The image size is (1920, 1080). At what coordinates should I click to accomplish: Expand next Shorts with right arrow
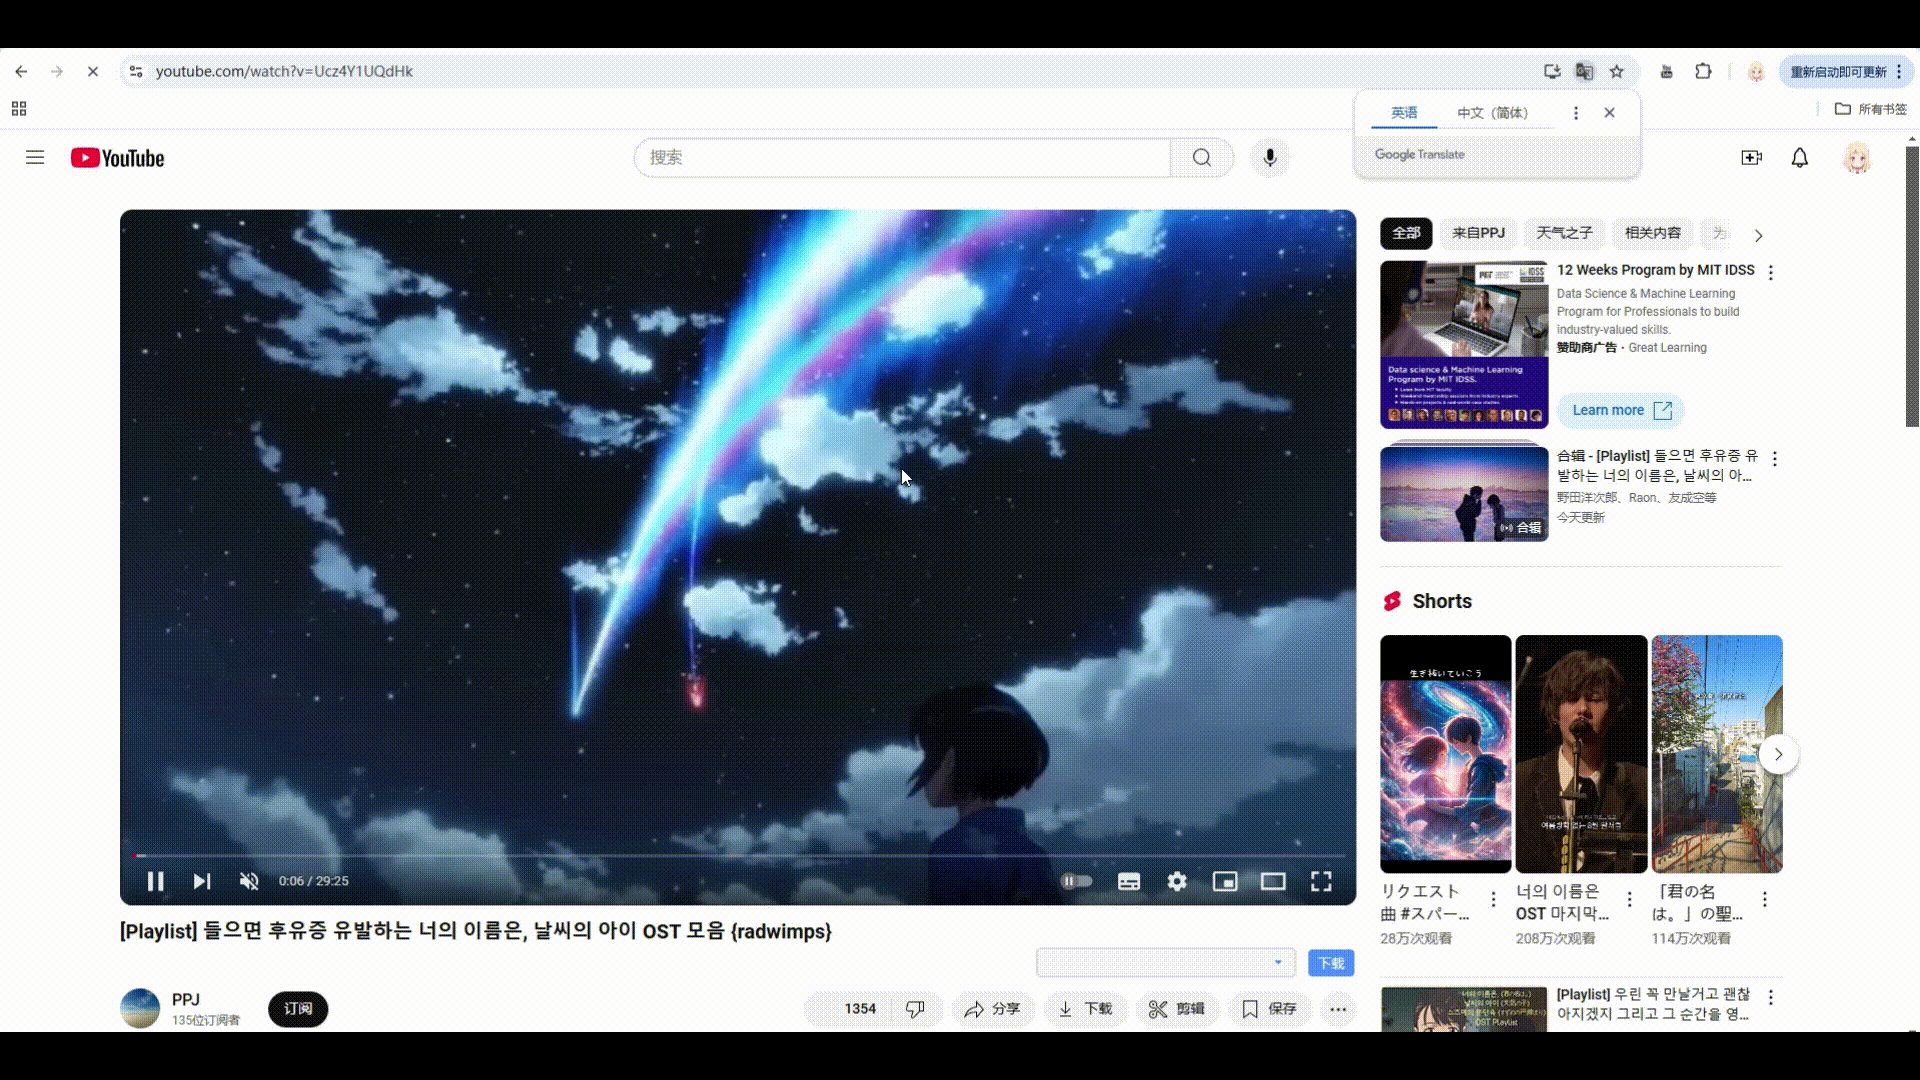click(x=1778, y=754)
